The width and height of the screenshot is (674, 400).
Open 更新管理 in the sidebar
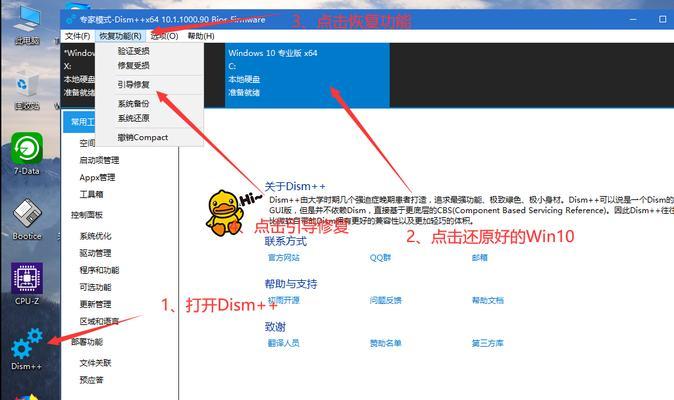(x=95, y=304)
